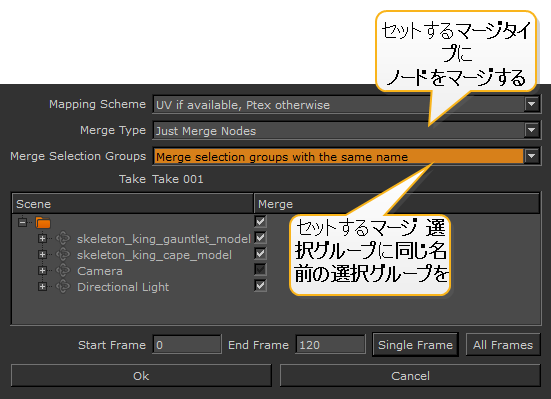
Task: Uncheck merge for skeleton_king_gauntlet_model
Action: pyautogui.click(x=260, y=237)
